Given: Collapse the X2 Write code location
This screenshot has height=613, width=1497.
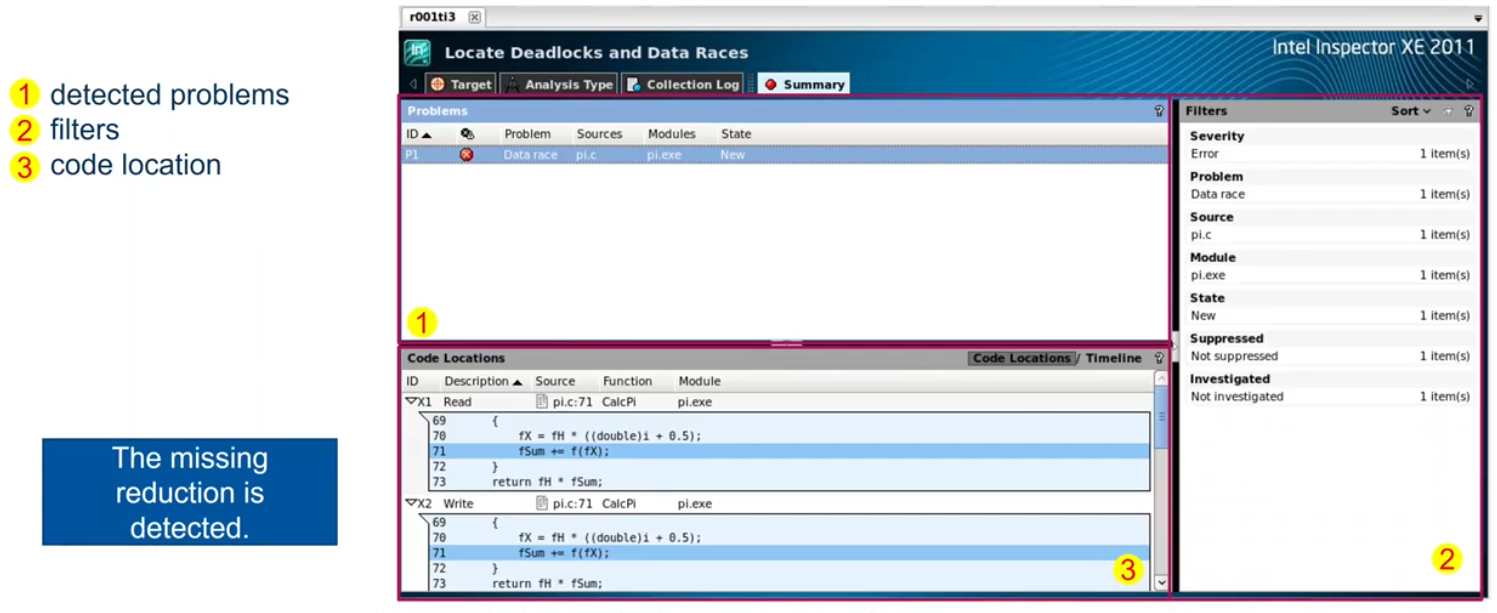Looking at the screenshot, I should [x=410, y=503].
